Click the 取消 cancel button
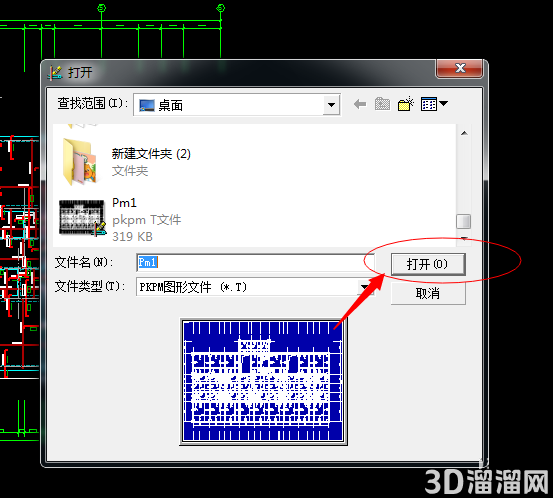Image resolution: width=553 pixels, height=498 pixels. pos(428,293)
